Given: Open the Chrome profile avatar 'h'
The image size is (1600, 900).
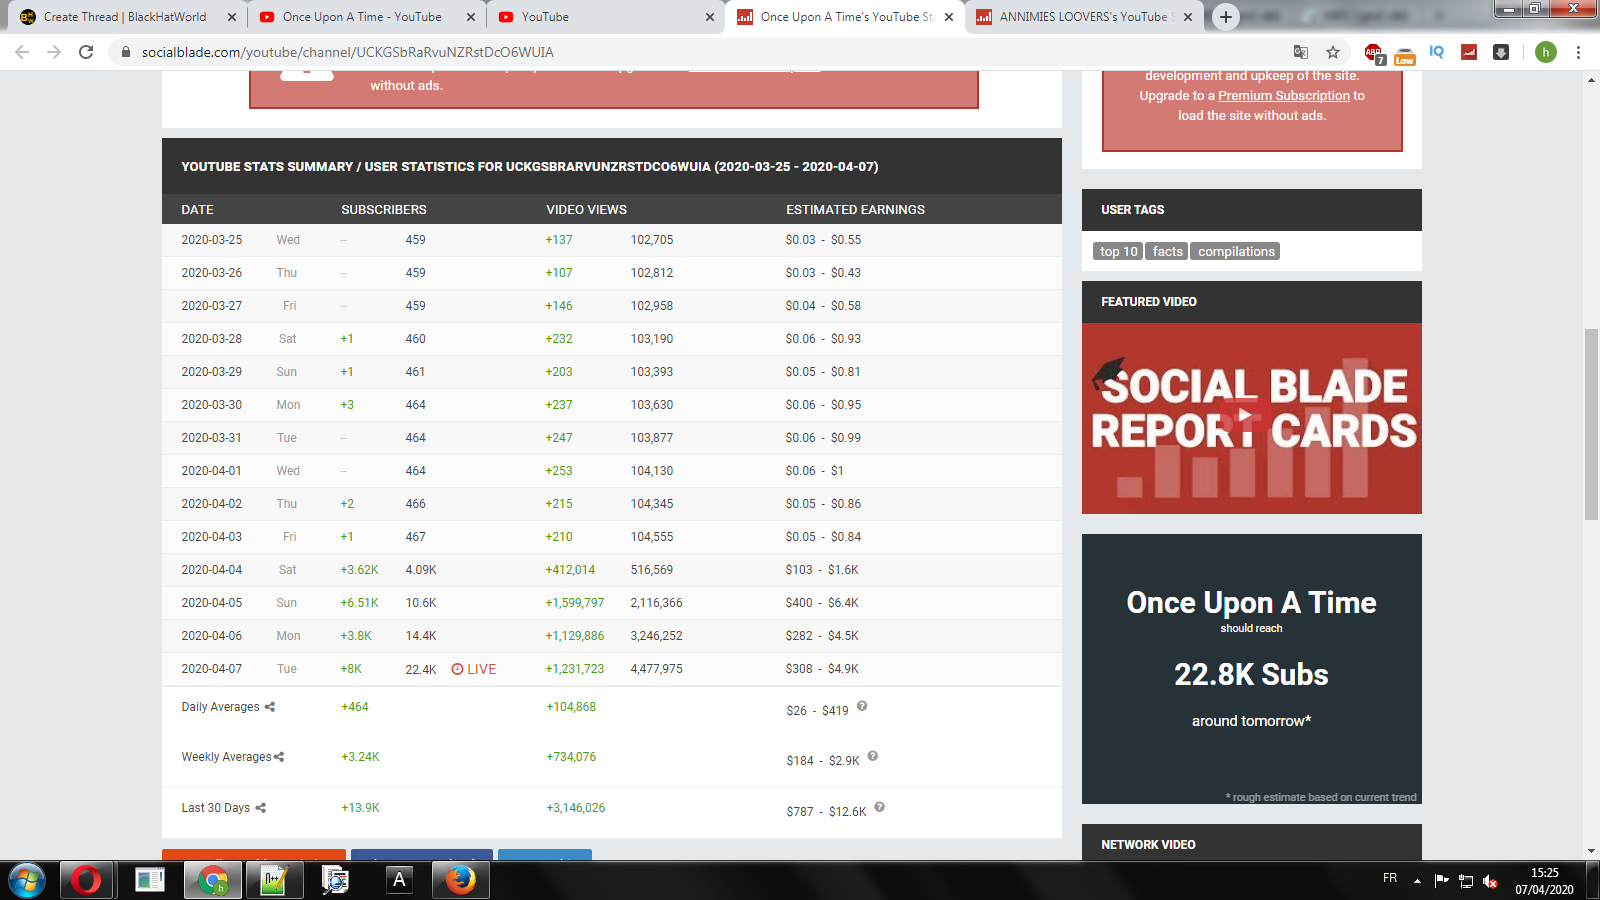Looking at the screenshot, I should [1546, 52].
